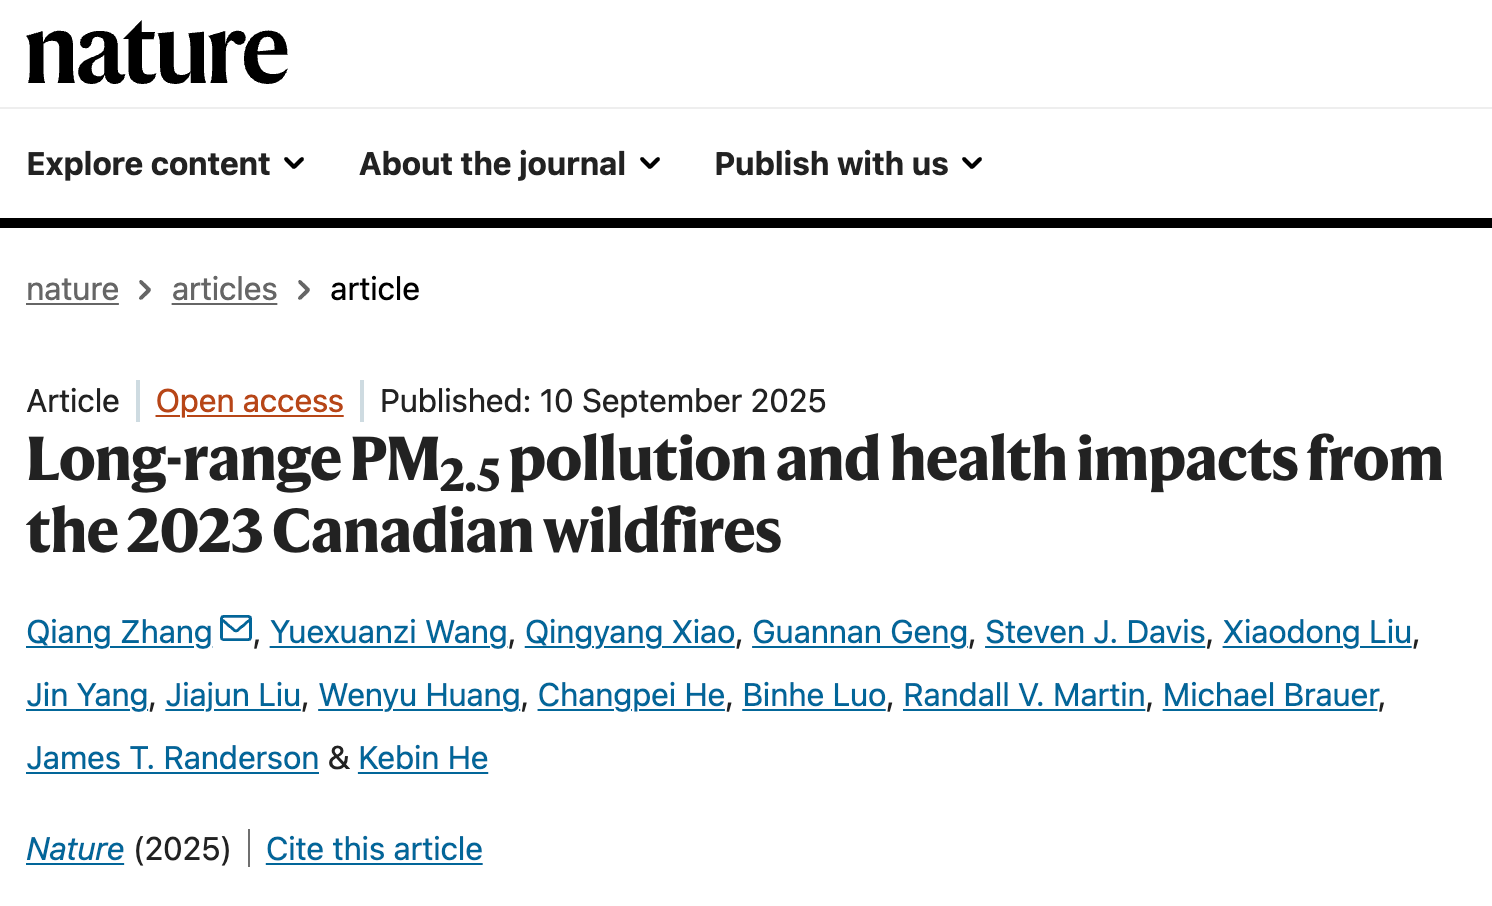Select author Yuexuanzi Wang
This screenshot has height=906, width=1492.
(x=389, y=632)
